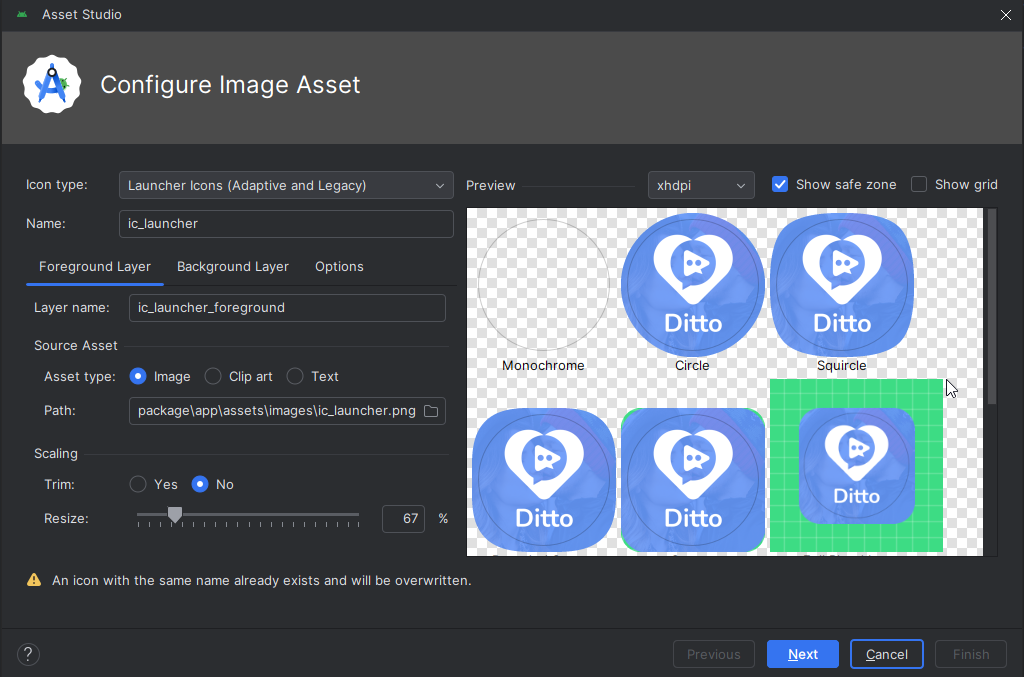Open the Icon type dropdown
This screenshot has width=1024, height=677.
[286, 186]
